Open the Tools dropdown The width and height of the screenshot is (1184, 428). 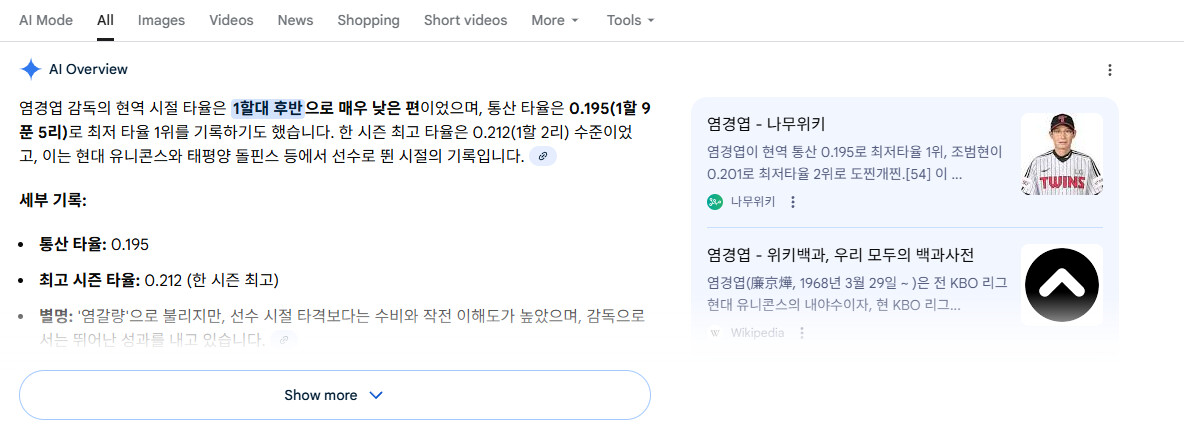[x=630, y=20]
